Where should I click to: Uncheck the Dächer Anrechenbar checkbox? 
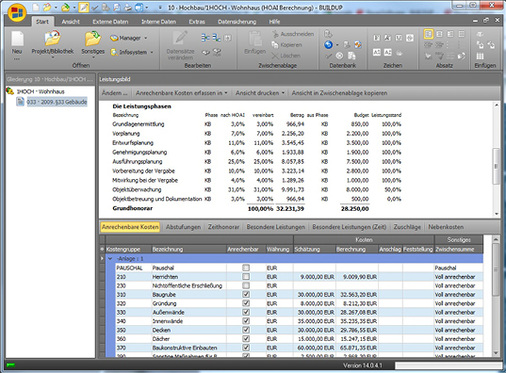[x=246, y=339]
